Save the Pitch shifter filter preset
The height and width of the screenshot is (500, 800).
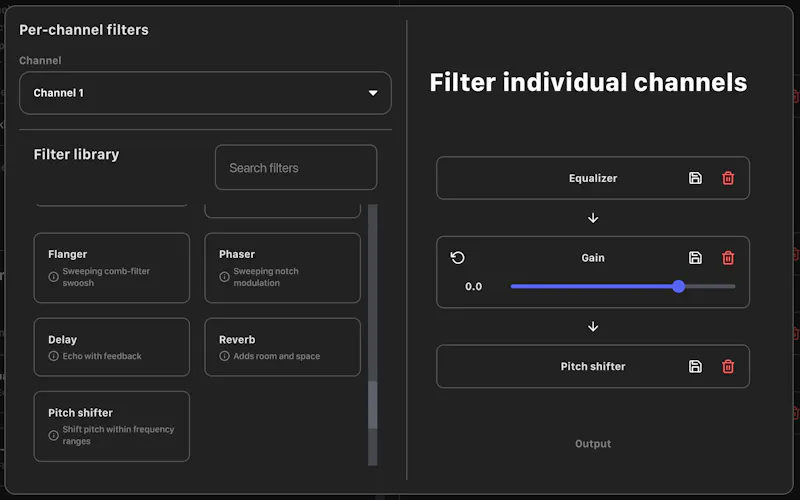695,366
